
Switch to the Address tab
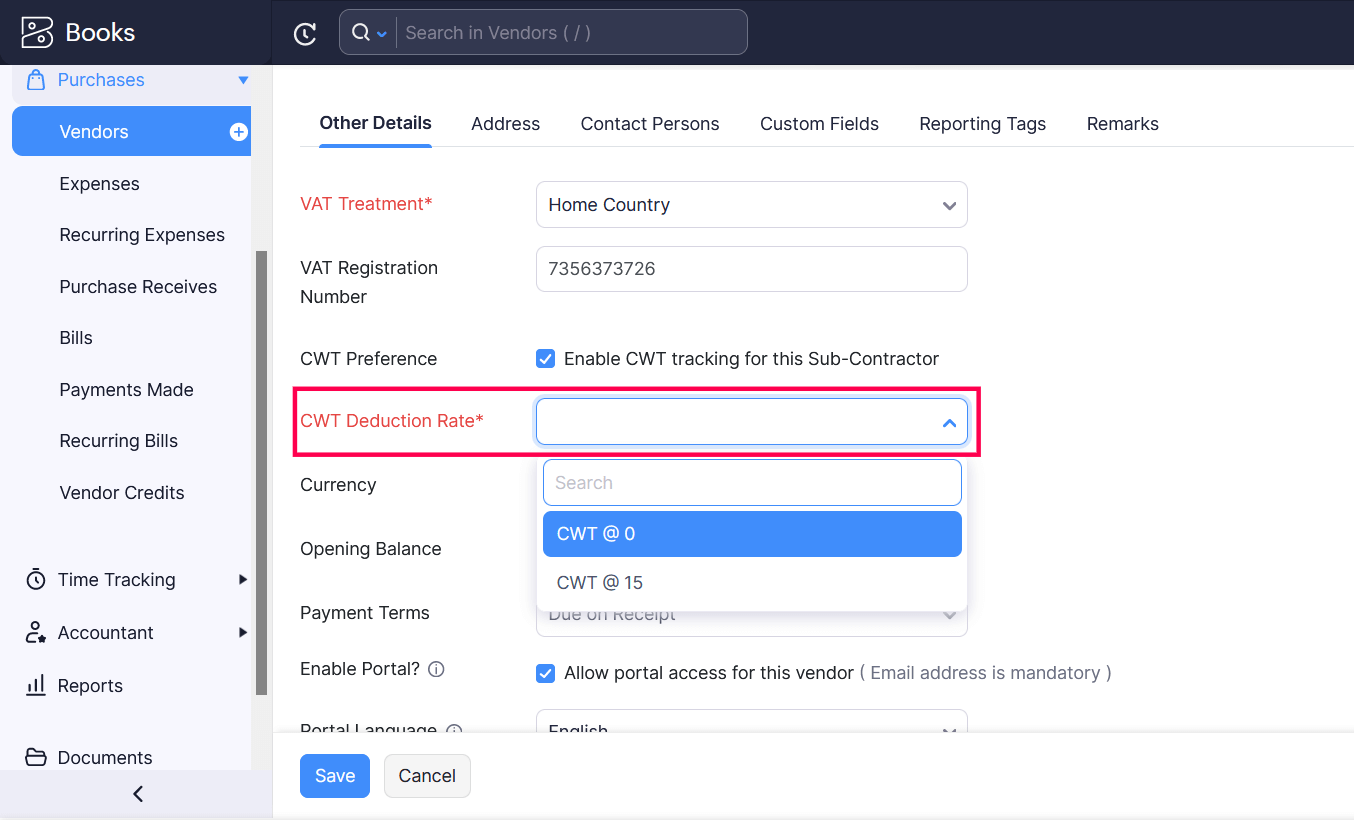(505, 124)
